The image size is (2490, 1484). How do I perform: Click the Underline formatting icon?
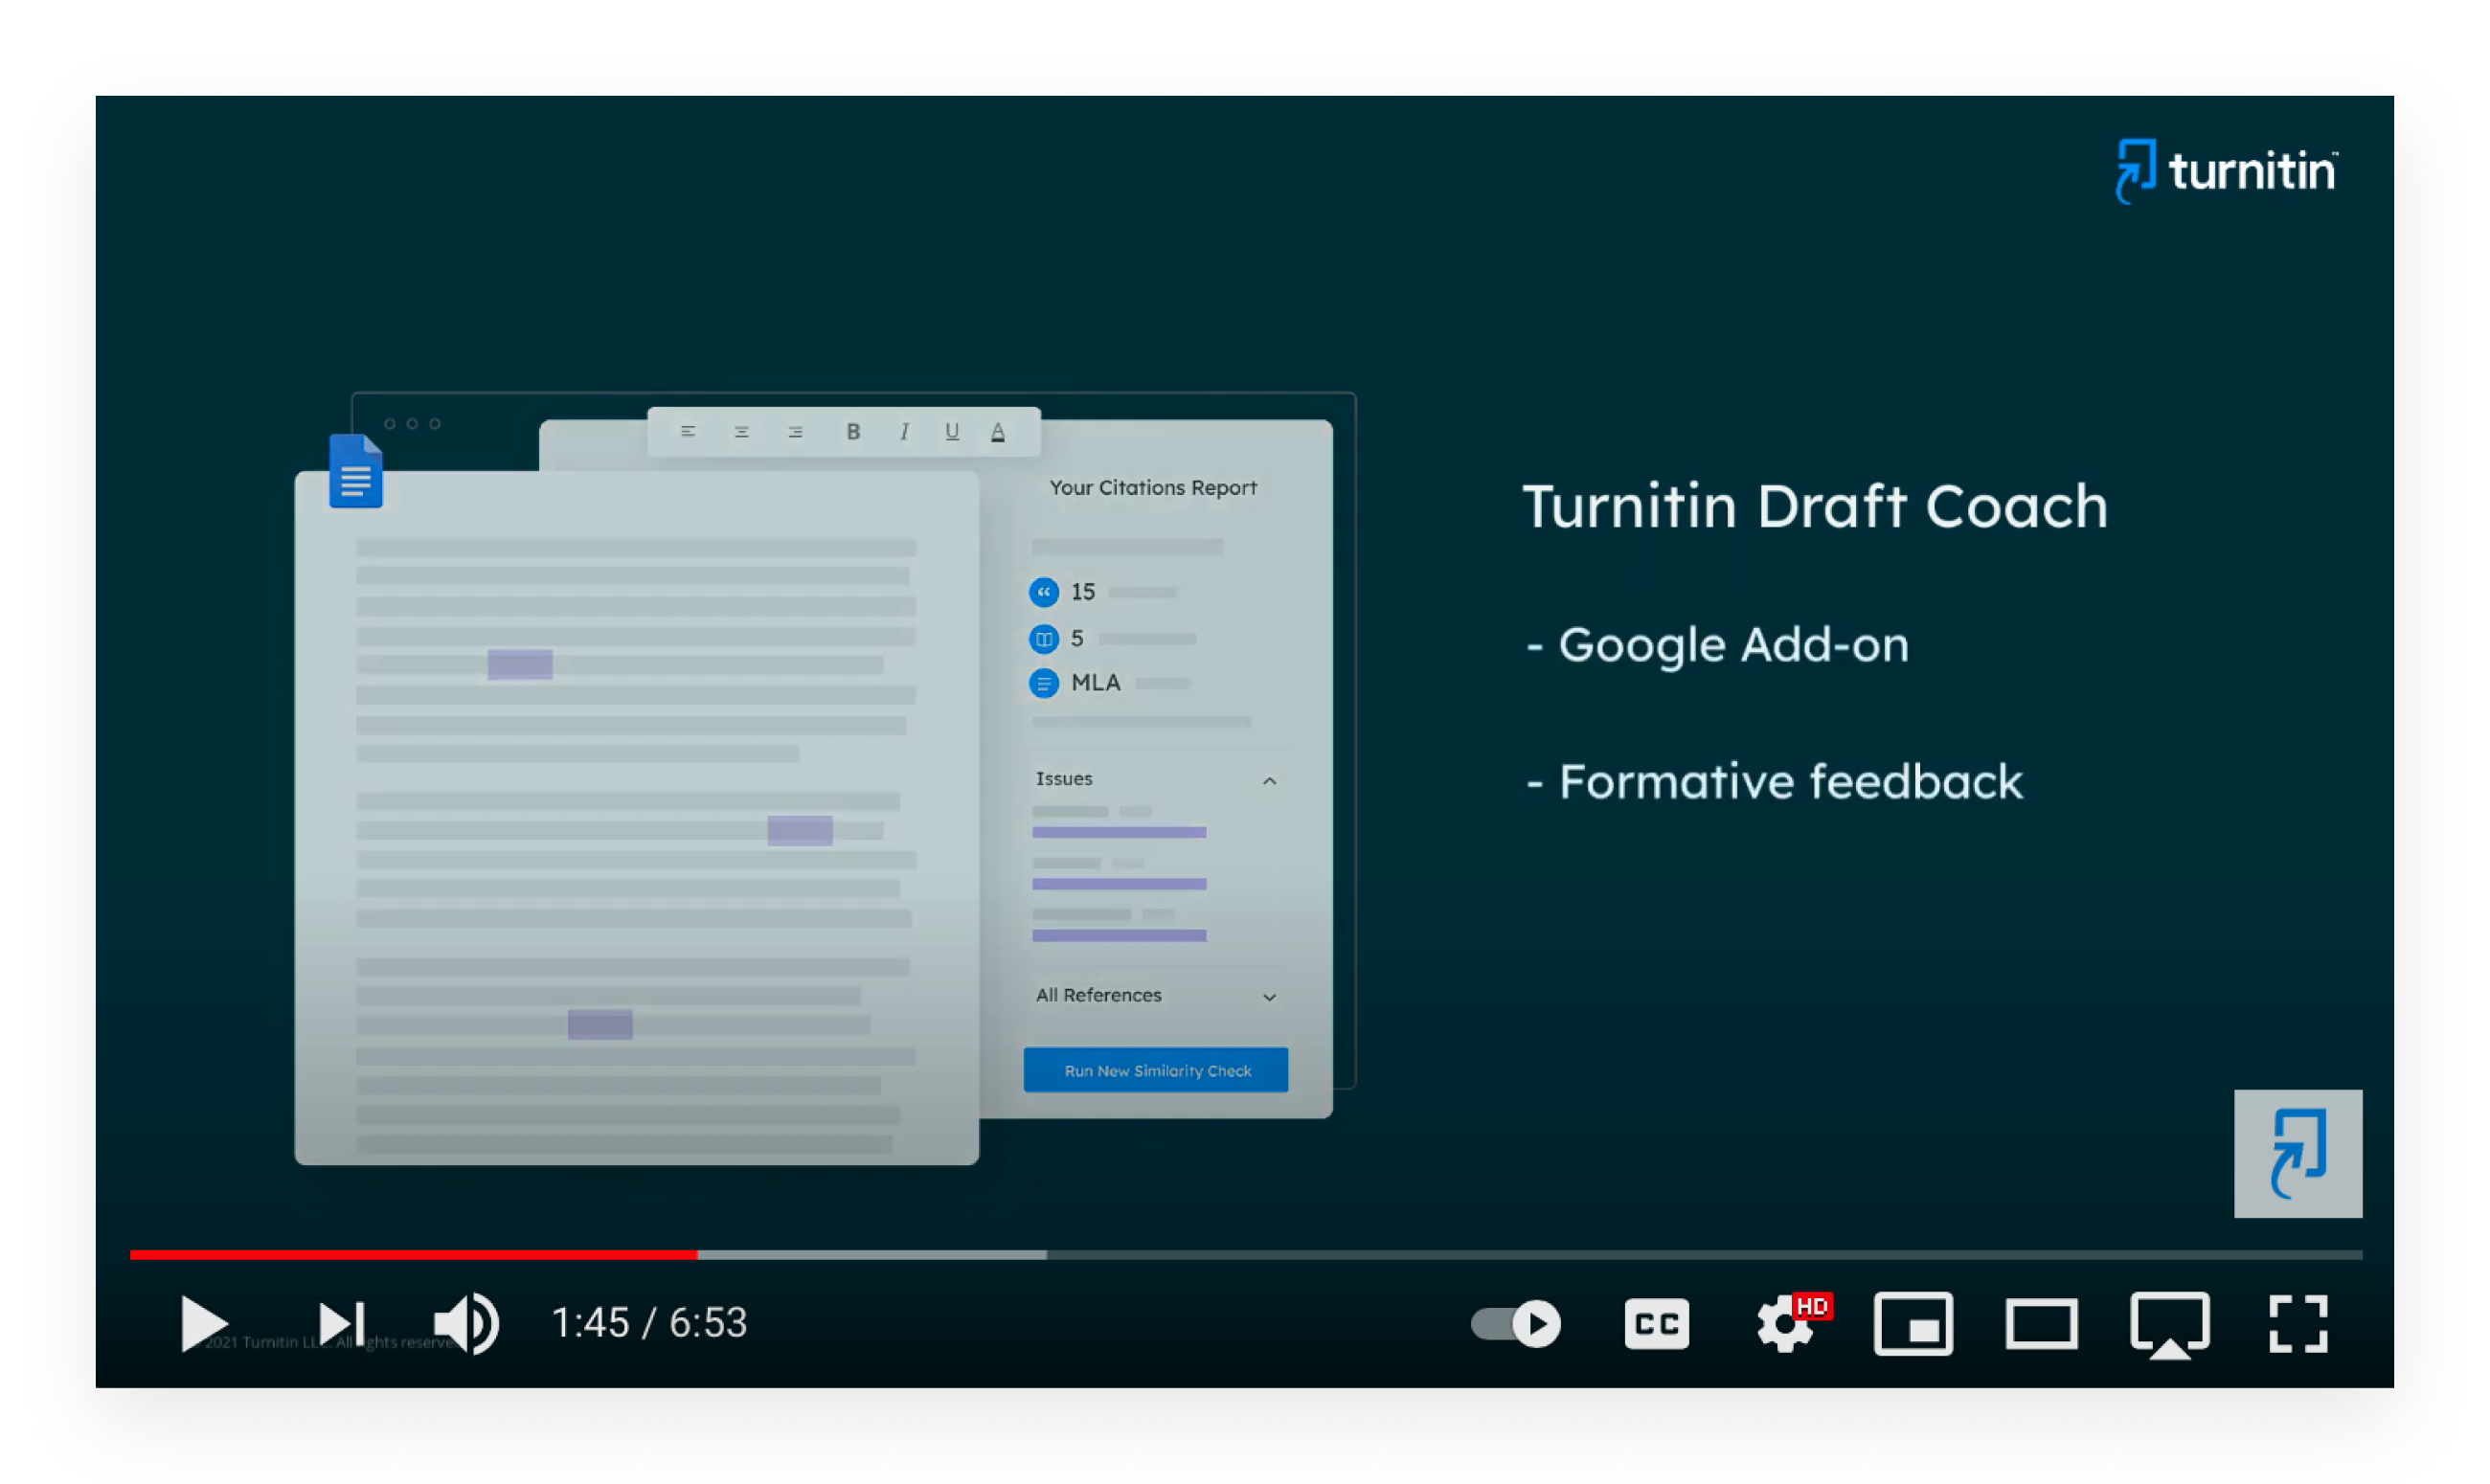951,431
